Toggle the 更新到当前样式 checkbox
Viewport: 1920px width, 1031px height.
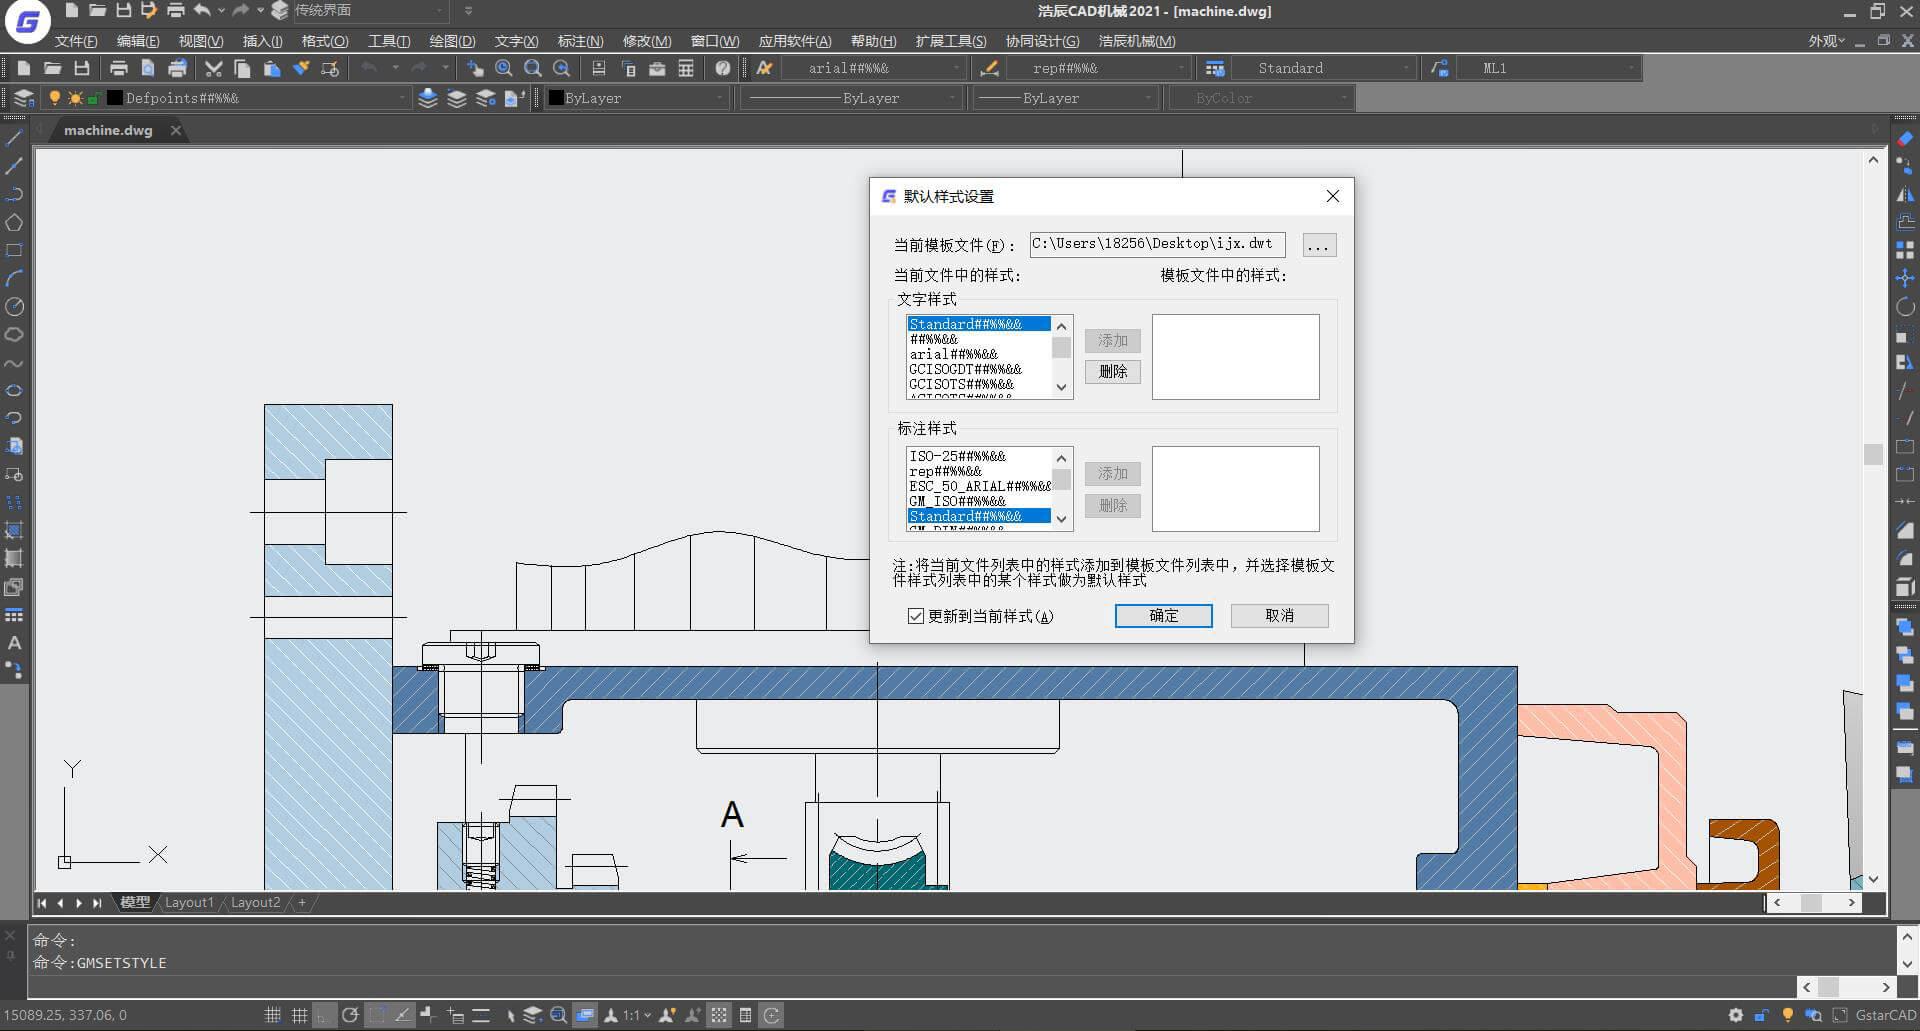click(x=915, y=616)
